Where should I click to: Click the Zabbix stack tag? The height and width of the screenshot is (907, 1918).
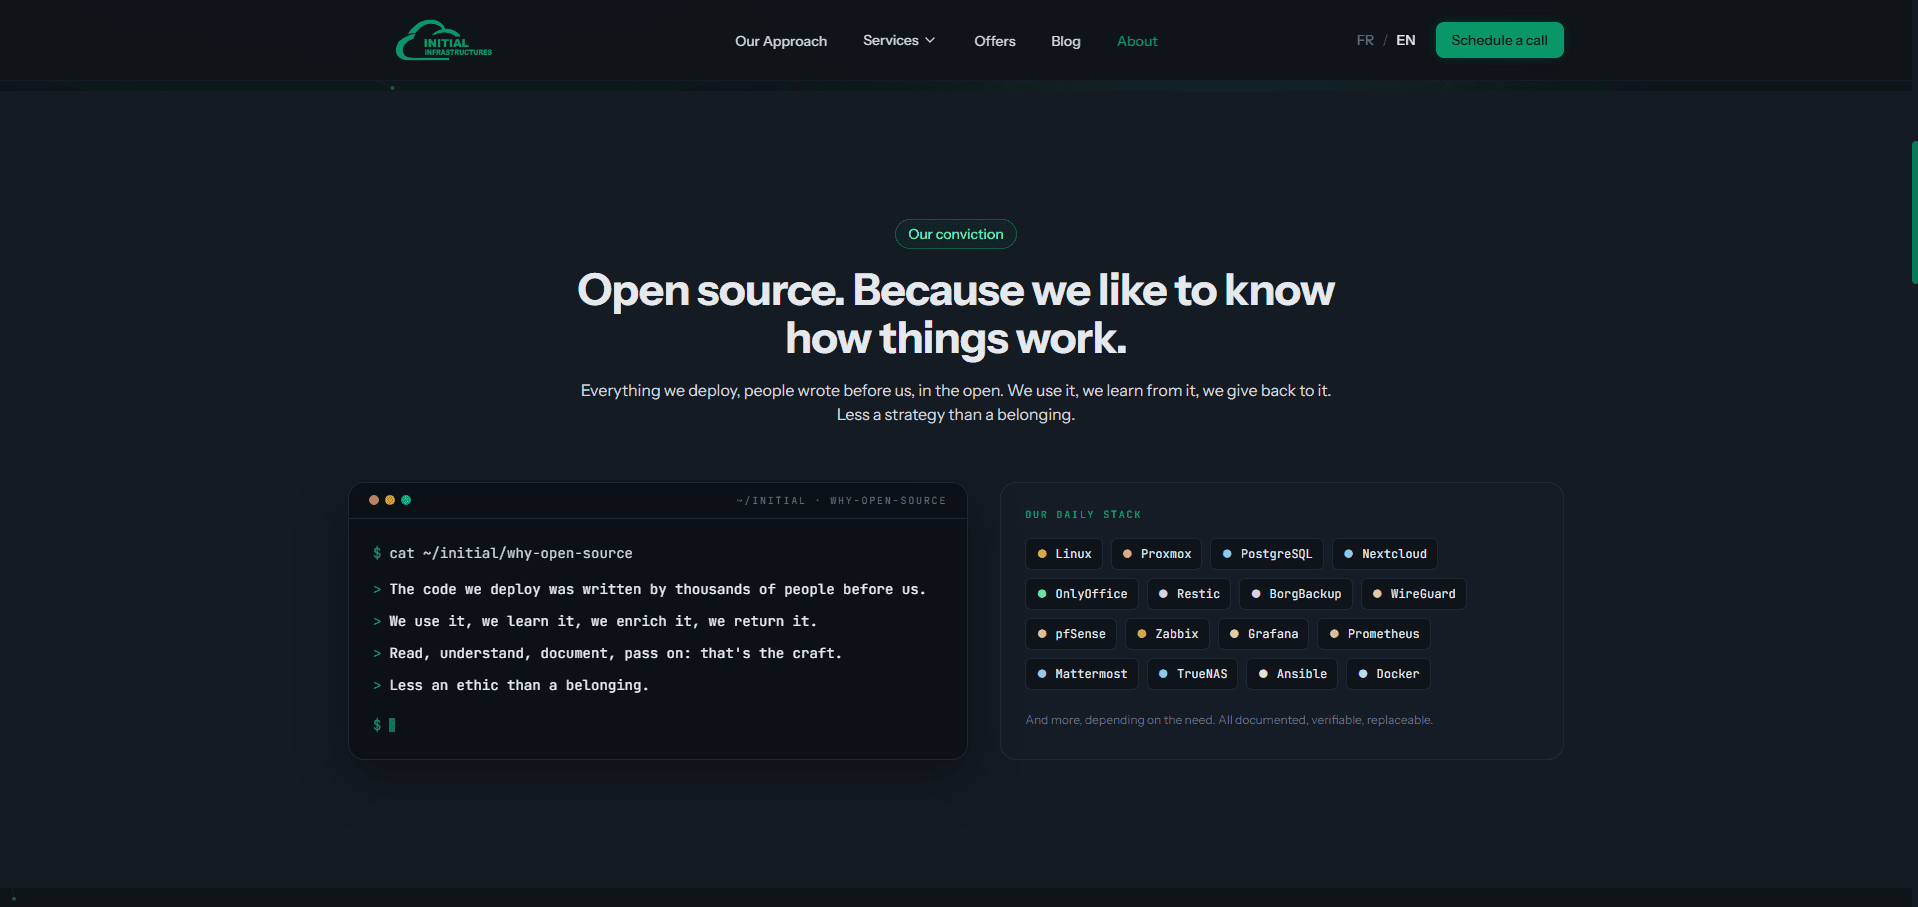click(1168, 634)
